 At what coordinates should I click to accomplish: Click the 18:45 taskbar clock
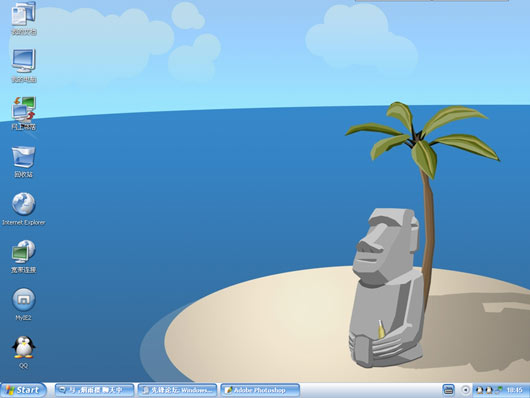pyautogui.click(x=515, y=390)
